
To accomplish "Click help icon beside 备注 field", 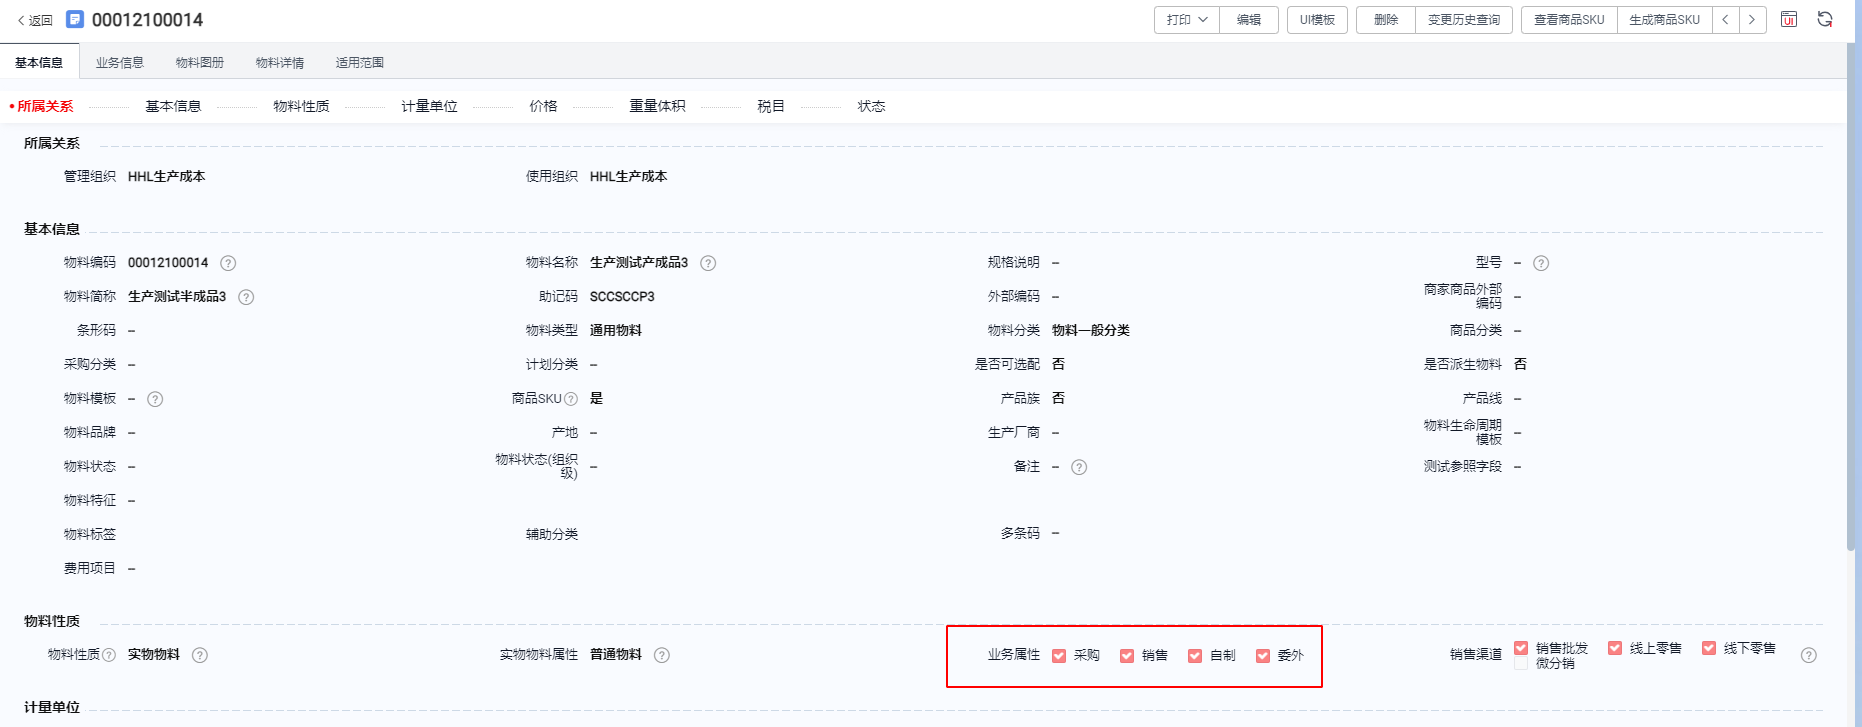I will pyautogui.click(x=1079, y=467).
